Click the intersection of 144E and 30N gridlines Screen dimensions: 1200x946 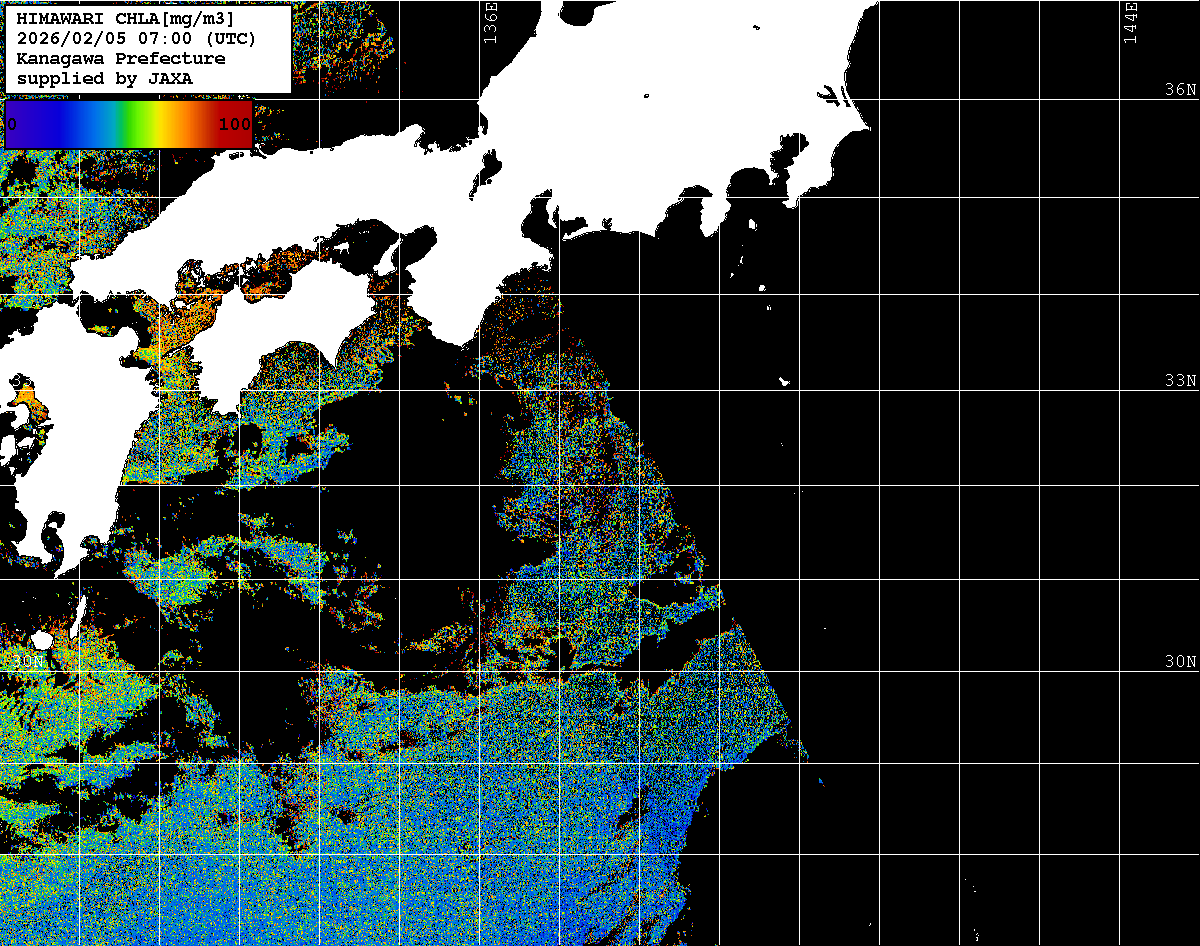[1120, 671]
